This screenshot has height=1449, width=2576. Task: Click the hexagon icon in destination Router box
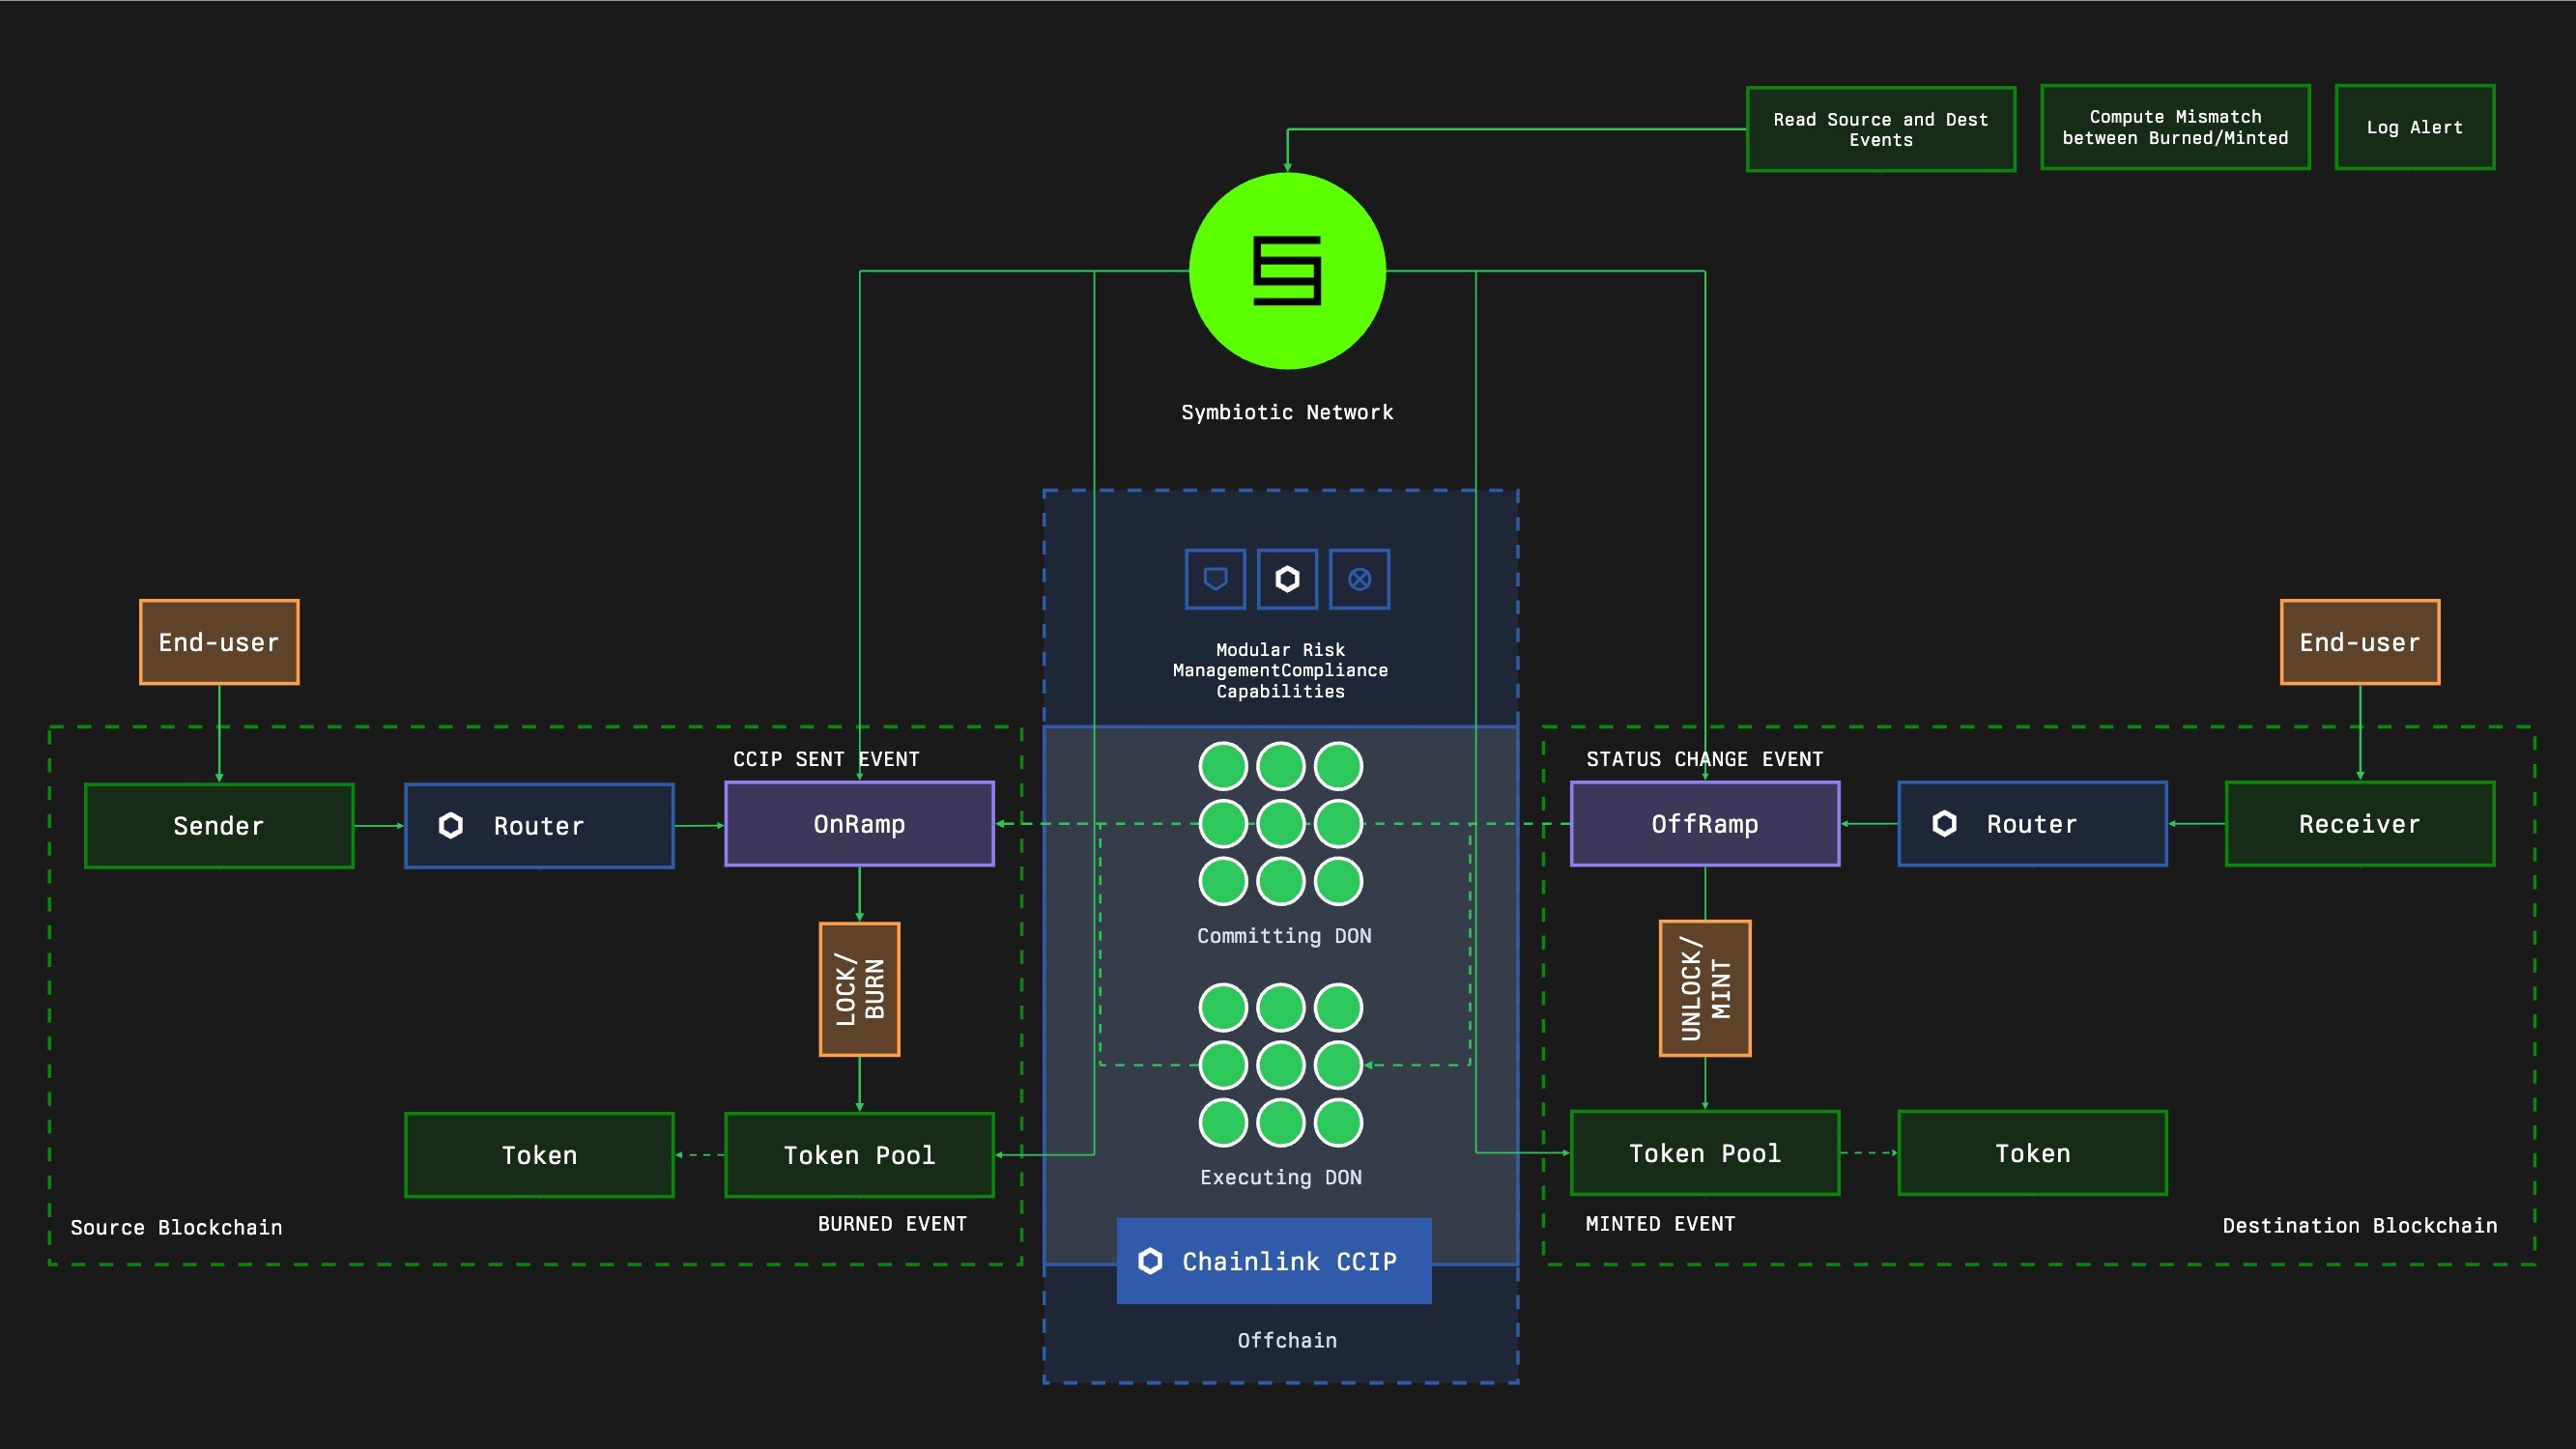tap(1944, 823)
